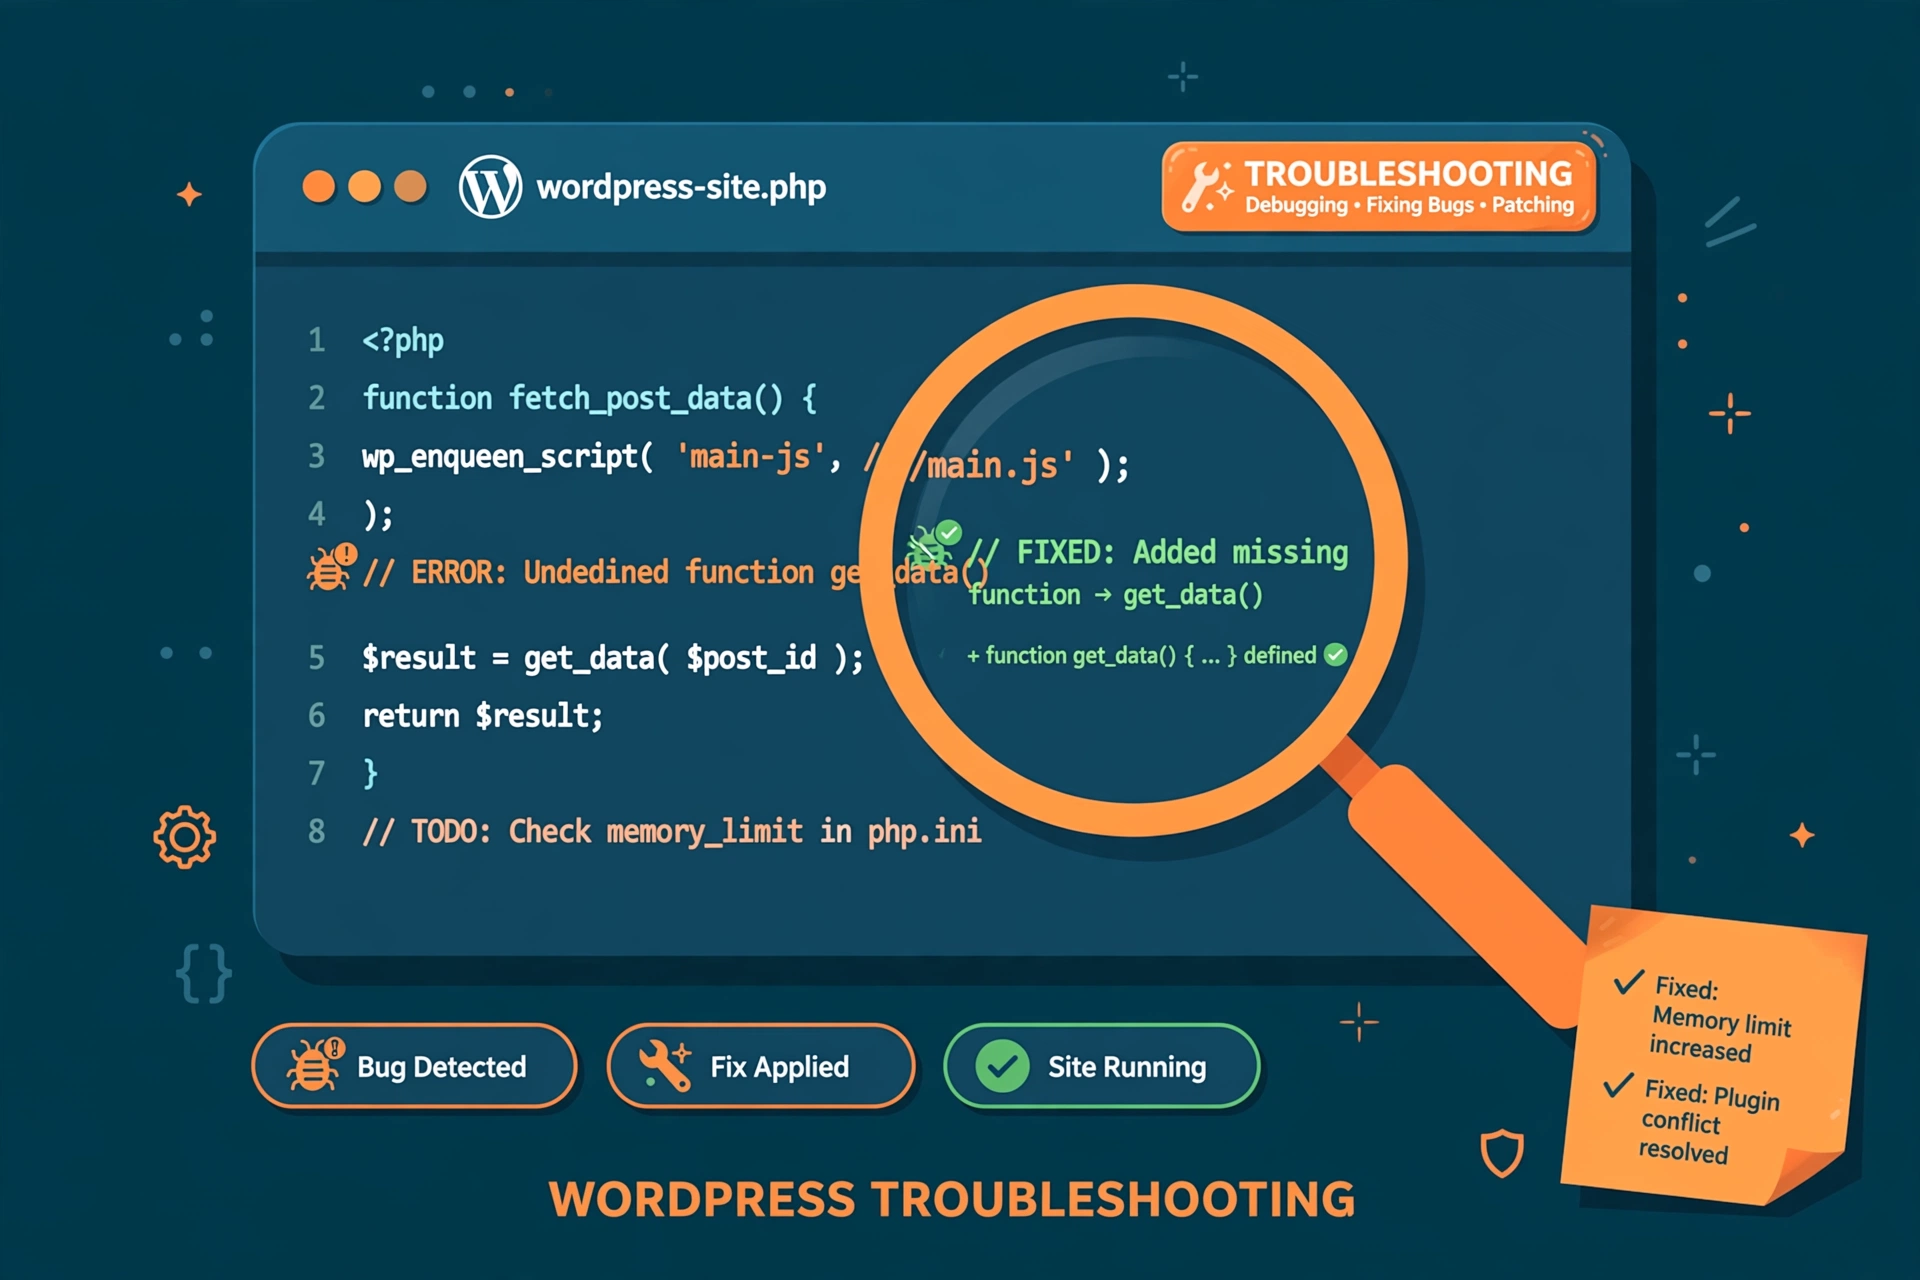
Task: Click '// FIXED: Added missing' text
Action: [x=1158, y=552]
